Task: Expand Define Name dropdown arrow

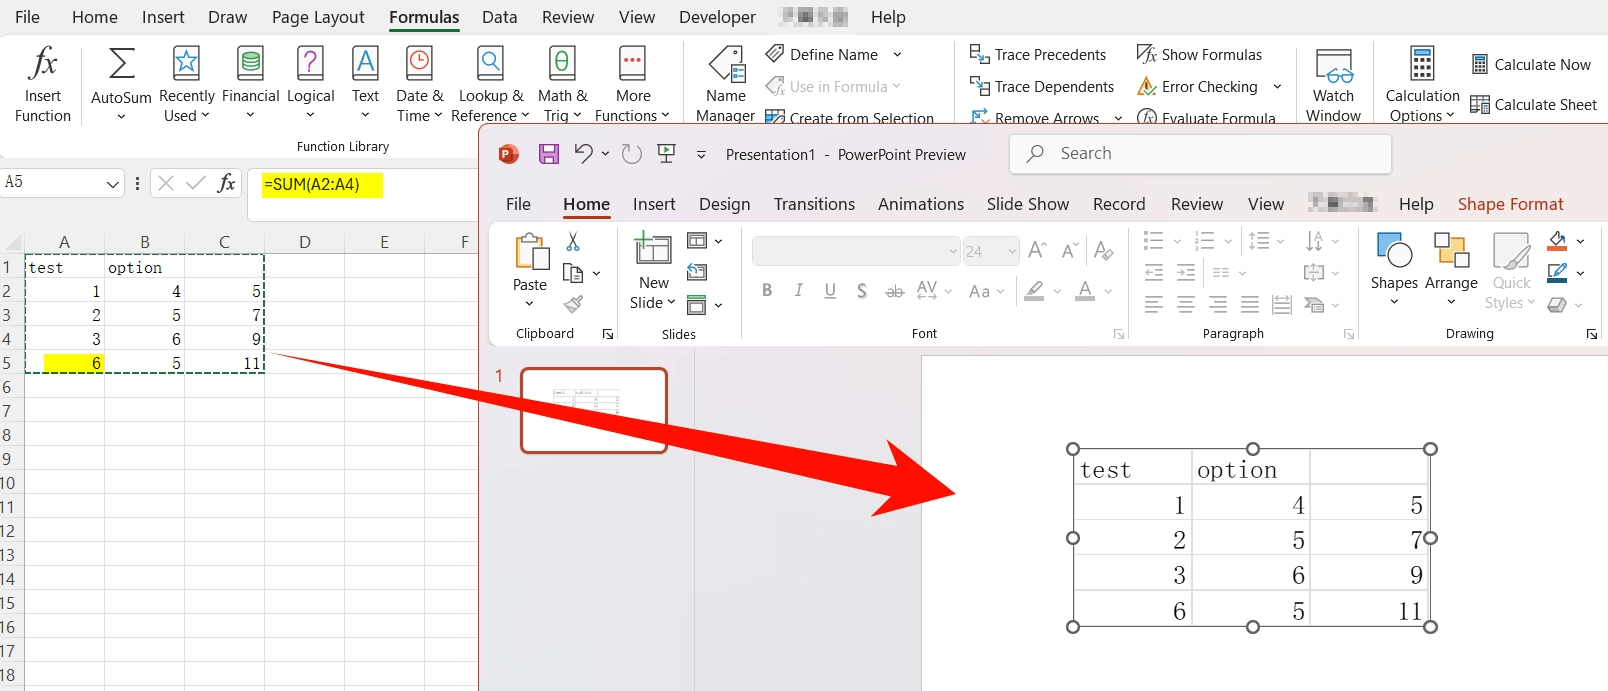Action: [897, 54]
